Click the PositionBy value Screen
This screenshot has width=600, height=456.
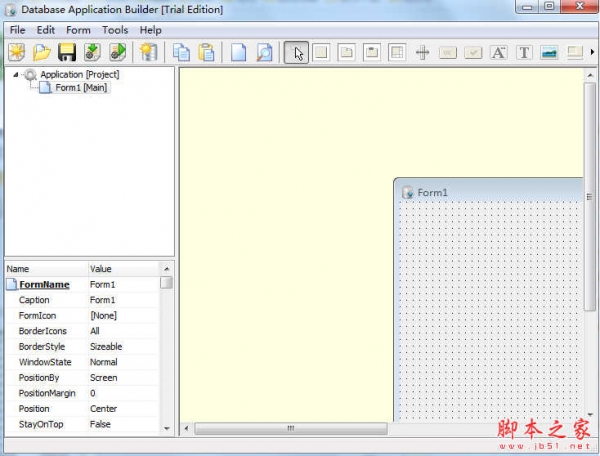click(x=104, y=378)
